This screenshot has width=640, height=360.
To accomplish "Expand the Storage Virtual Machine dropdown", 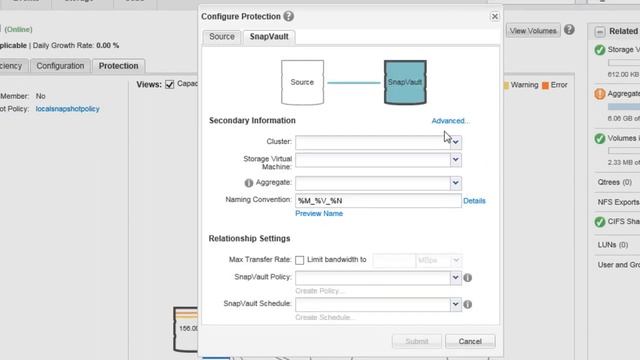I will (456, 160).
